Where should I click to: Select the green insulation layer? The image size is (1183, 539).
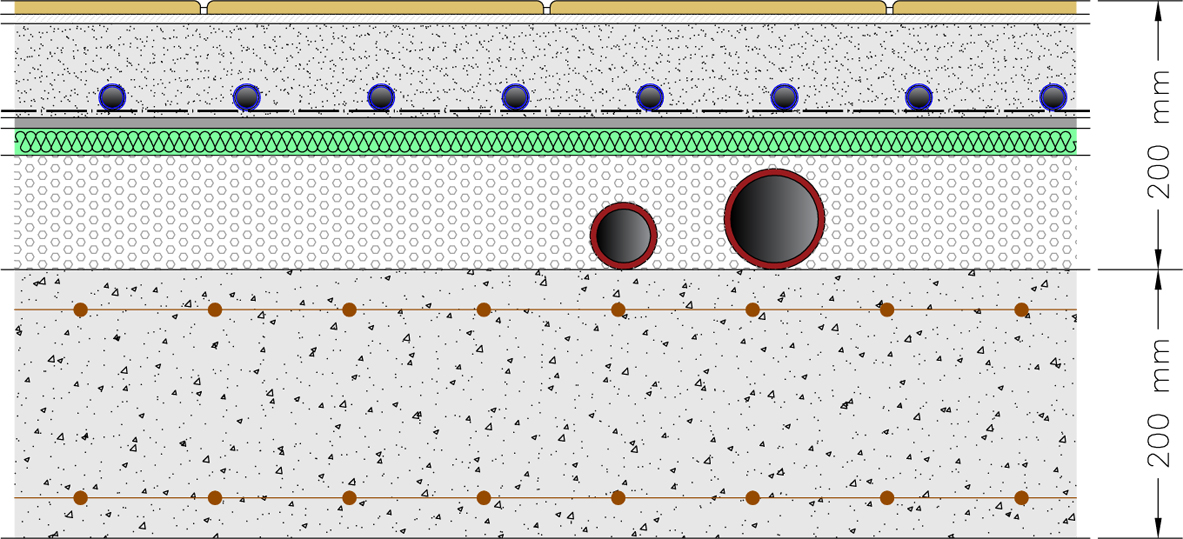point(545,140)
